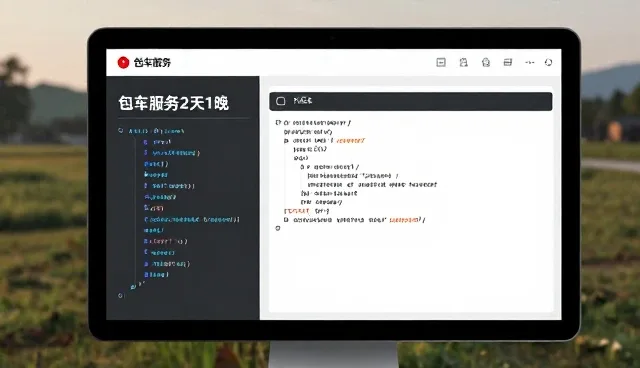Click the heading 包车服务2天1晚
The image size is (640, 368).
pyautogui.click(x=173, y=103)
